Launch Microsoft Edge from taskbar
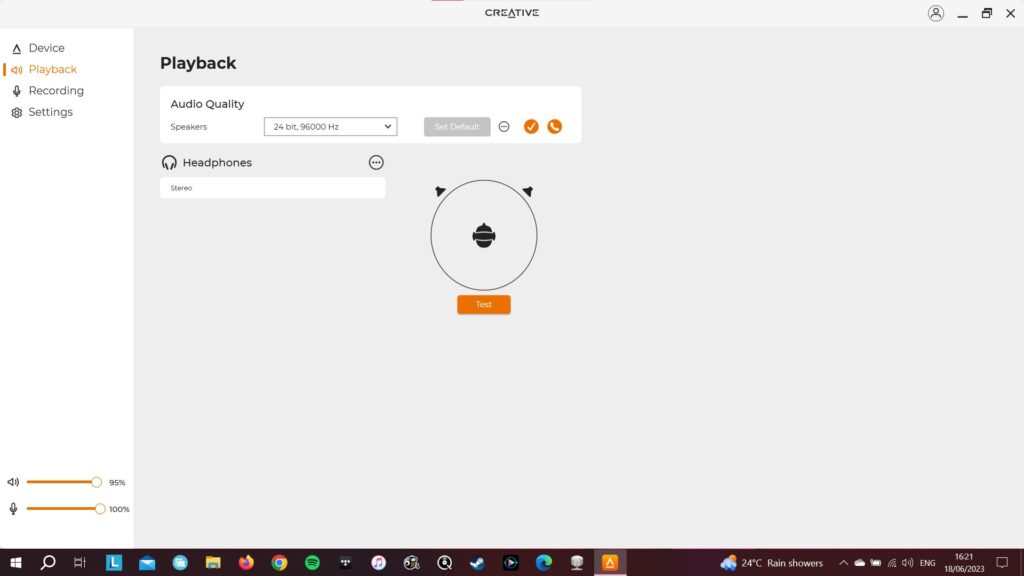This screenshot has height=576, width=1024. click(544, 562)
